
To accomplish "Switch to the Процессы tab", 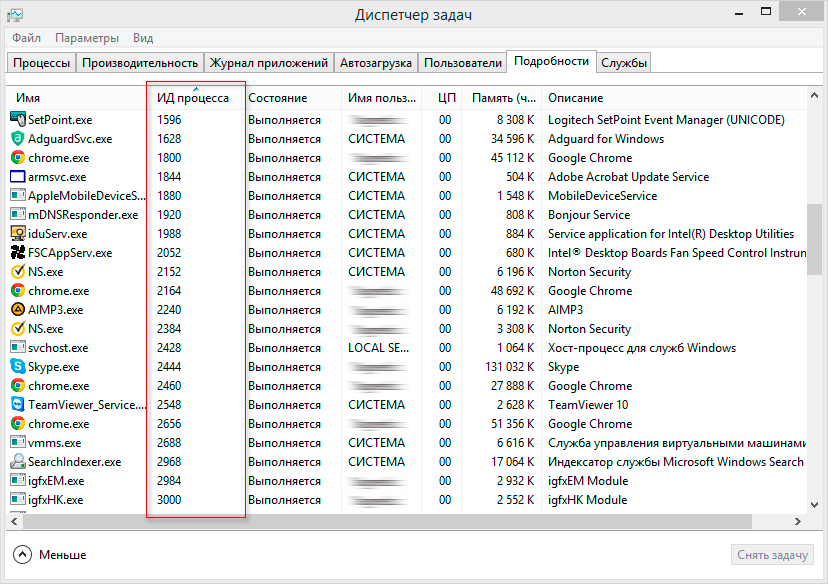I will (41, 63).
